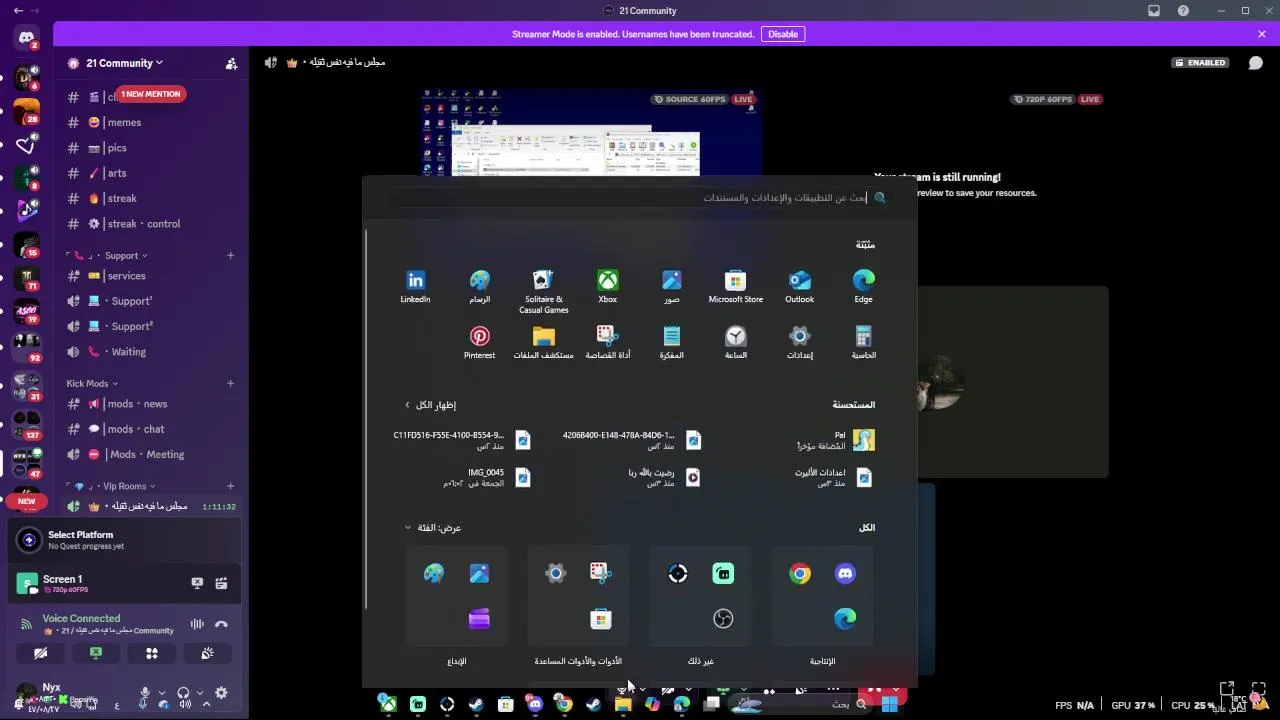The image size is (1280, 720).
Task: Select Quest platform prompt
Action: [124, 540]
